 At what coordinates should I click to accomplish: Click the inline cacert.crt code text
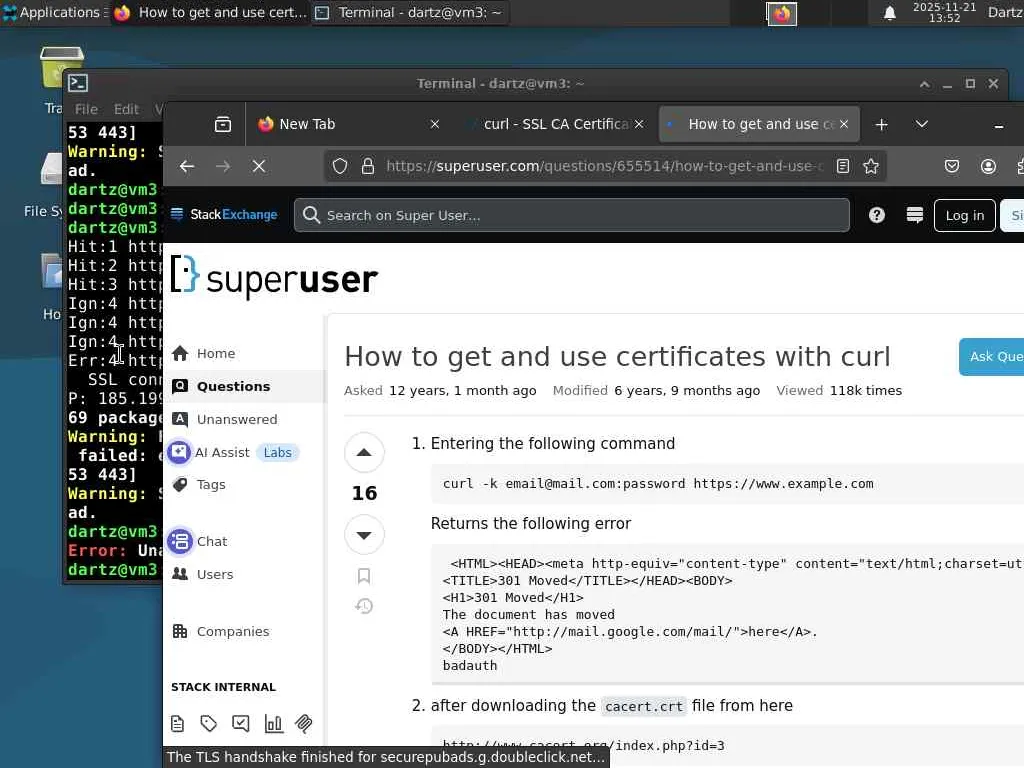[x=644, y=707]
